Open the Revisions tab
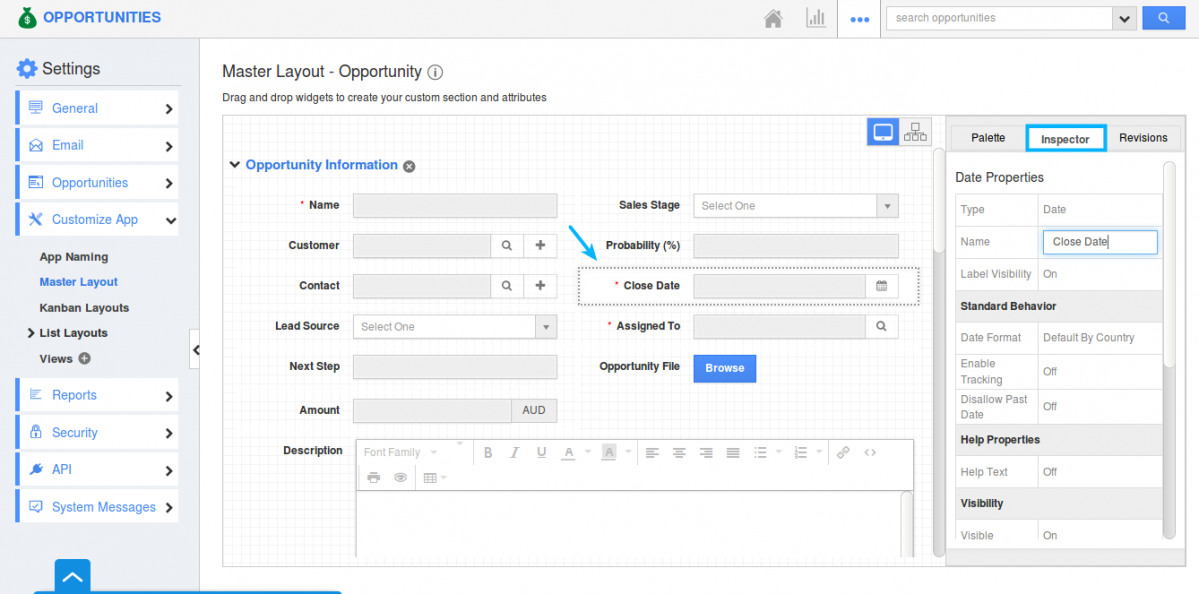 pyautogui.click(x=1143, y=138)
